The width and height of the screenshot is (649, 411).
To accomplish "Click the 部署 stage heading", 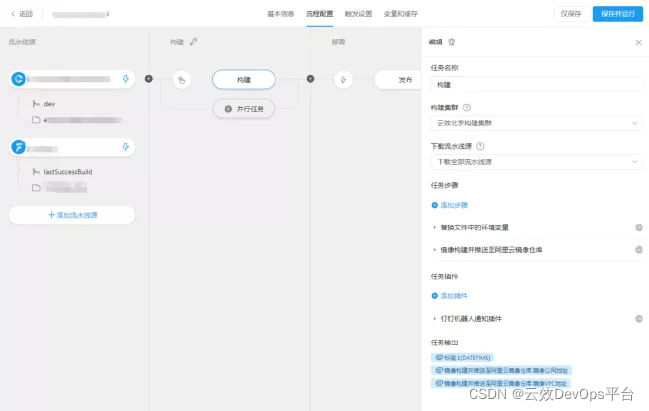I will 338,42.
